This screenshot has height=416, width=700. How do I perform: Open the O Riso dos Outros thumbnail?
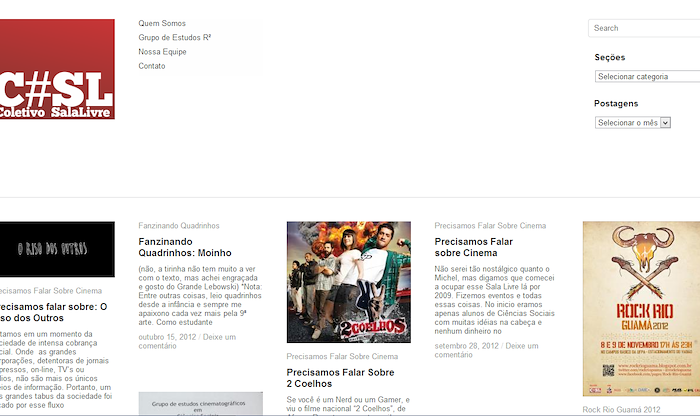tap(57, 249)
